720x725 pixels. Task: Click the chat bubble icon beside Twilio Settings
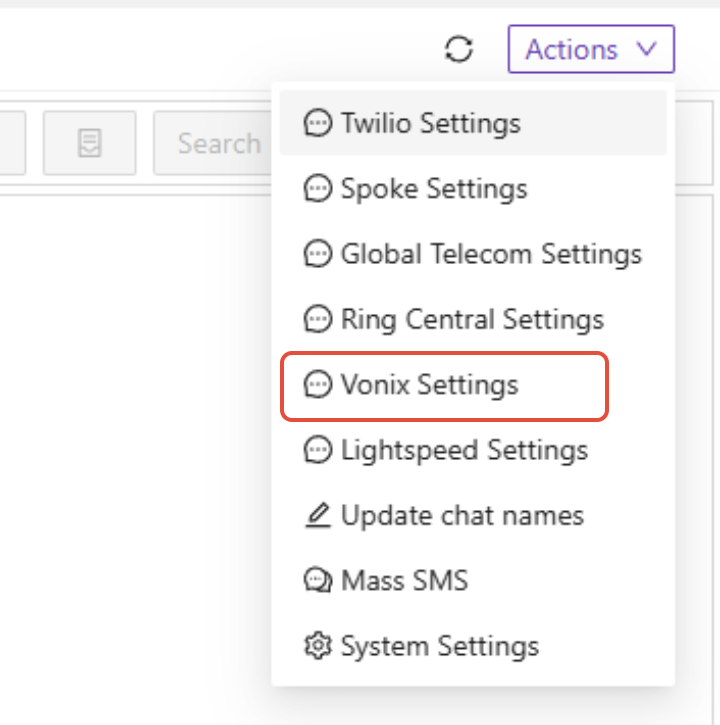(318, 123)
